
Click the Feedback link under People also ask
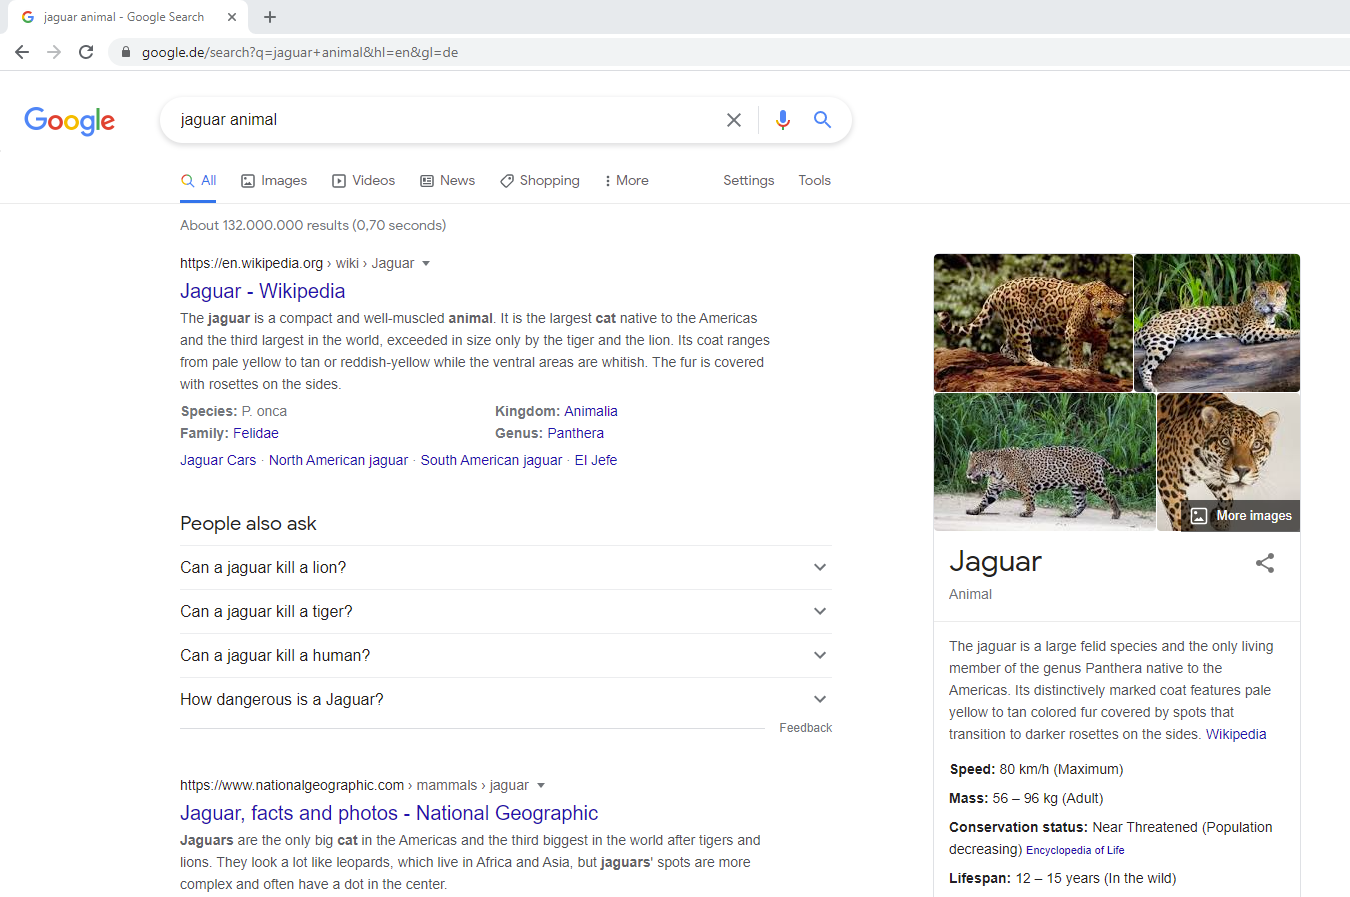(x=806, y=728)
